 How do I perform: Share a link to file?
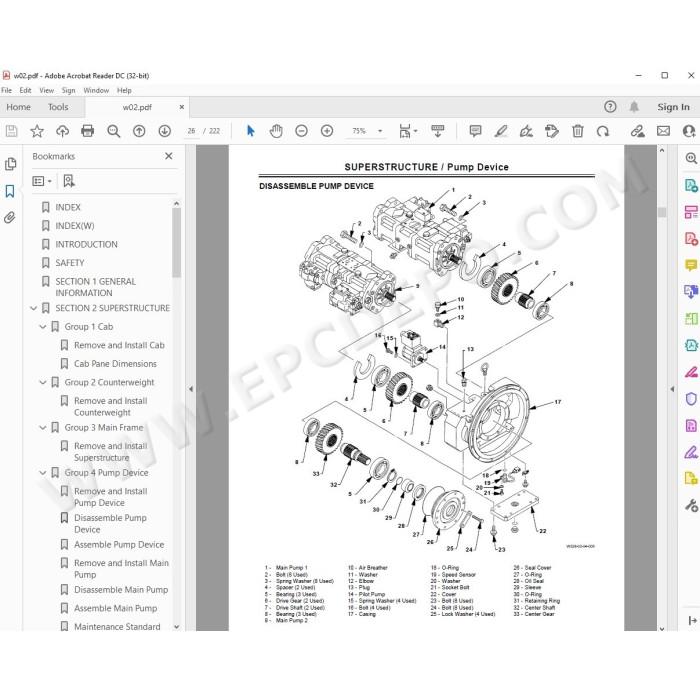(x=638, y=131)
